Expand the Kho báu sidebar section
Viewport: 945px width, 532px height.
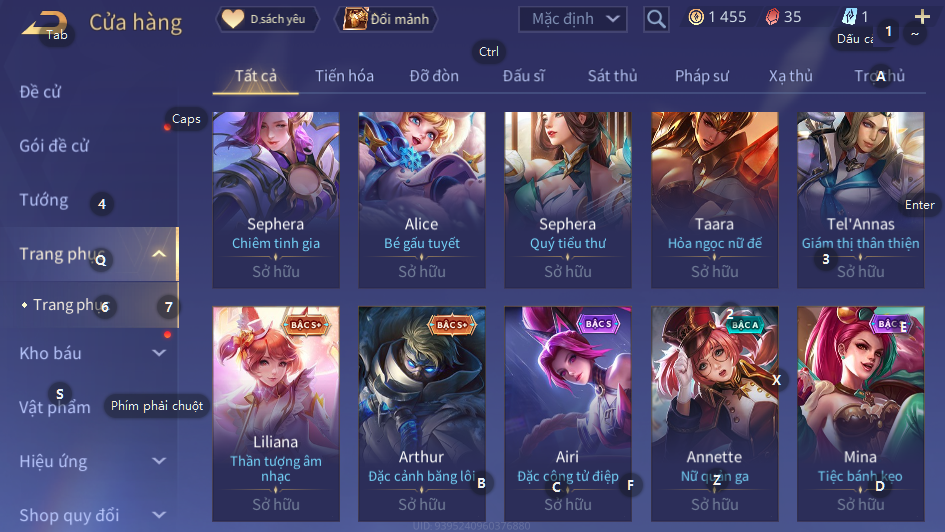[x=159, y=353]
